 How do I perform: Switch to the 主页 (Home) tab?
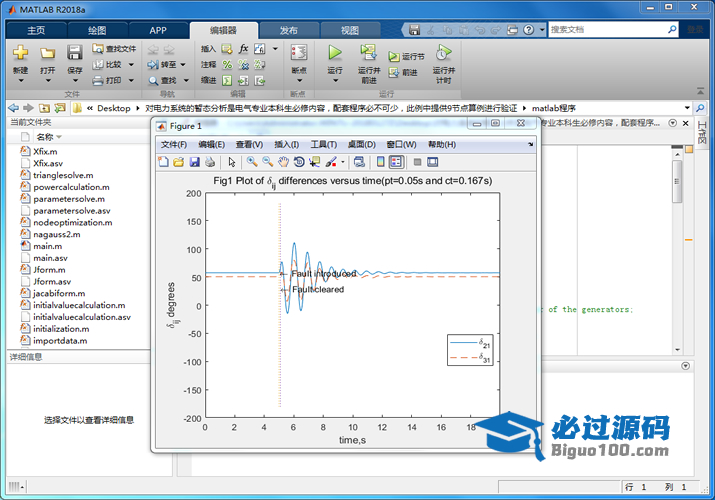coord(36,30)
